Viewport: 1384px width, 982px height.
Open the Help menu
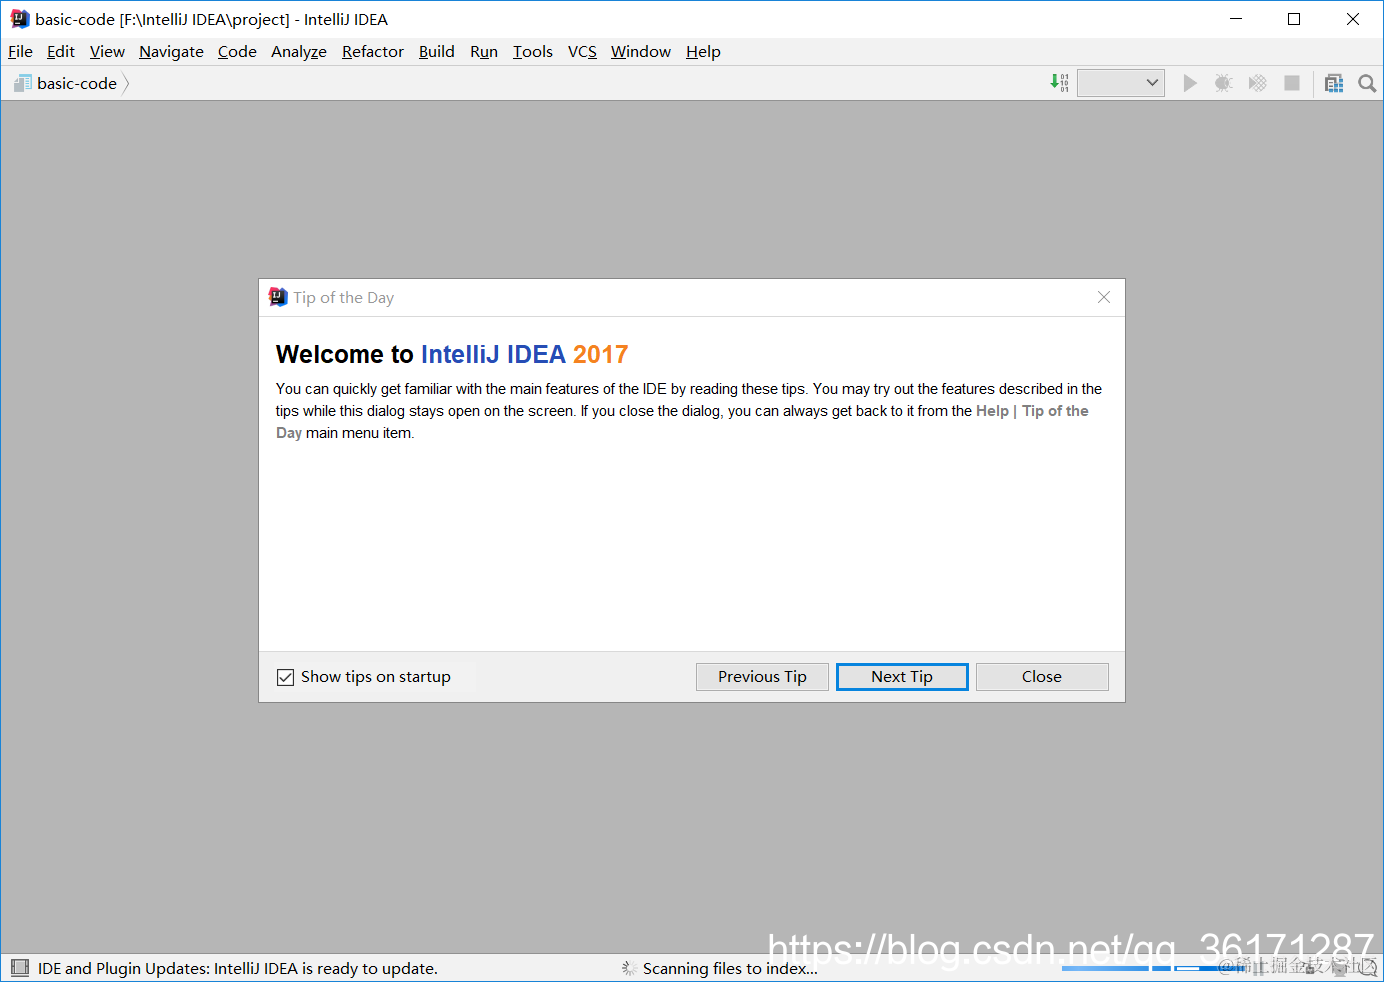point(703,52)
